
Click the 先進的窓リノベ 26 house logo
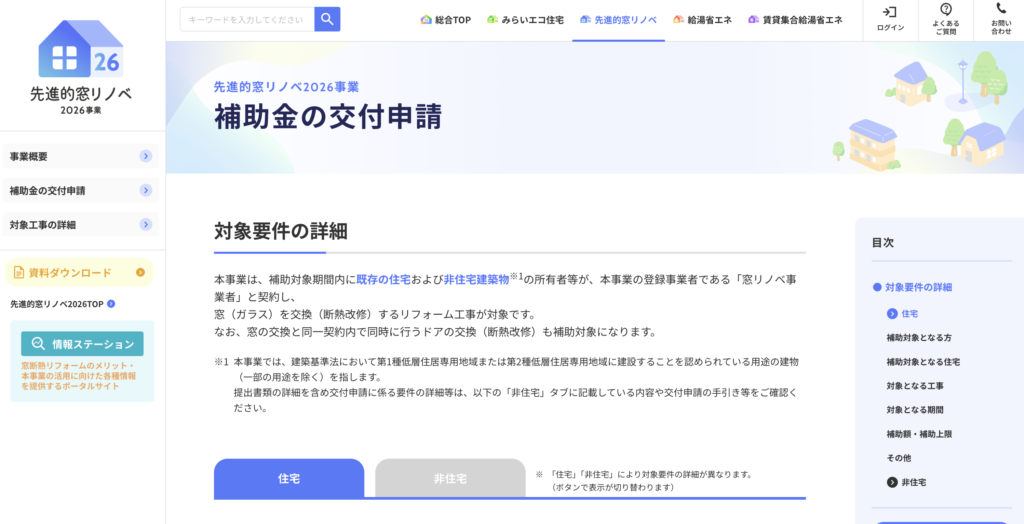(81, 67)
